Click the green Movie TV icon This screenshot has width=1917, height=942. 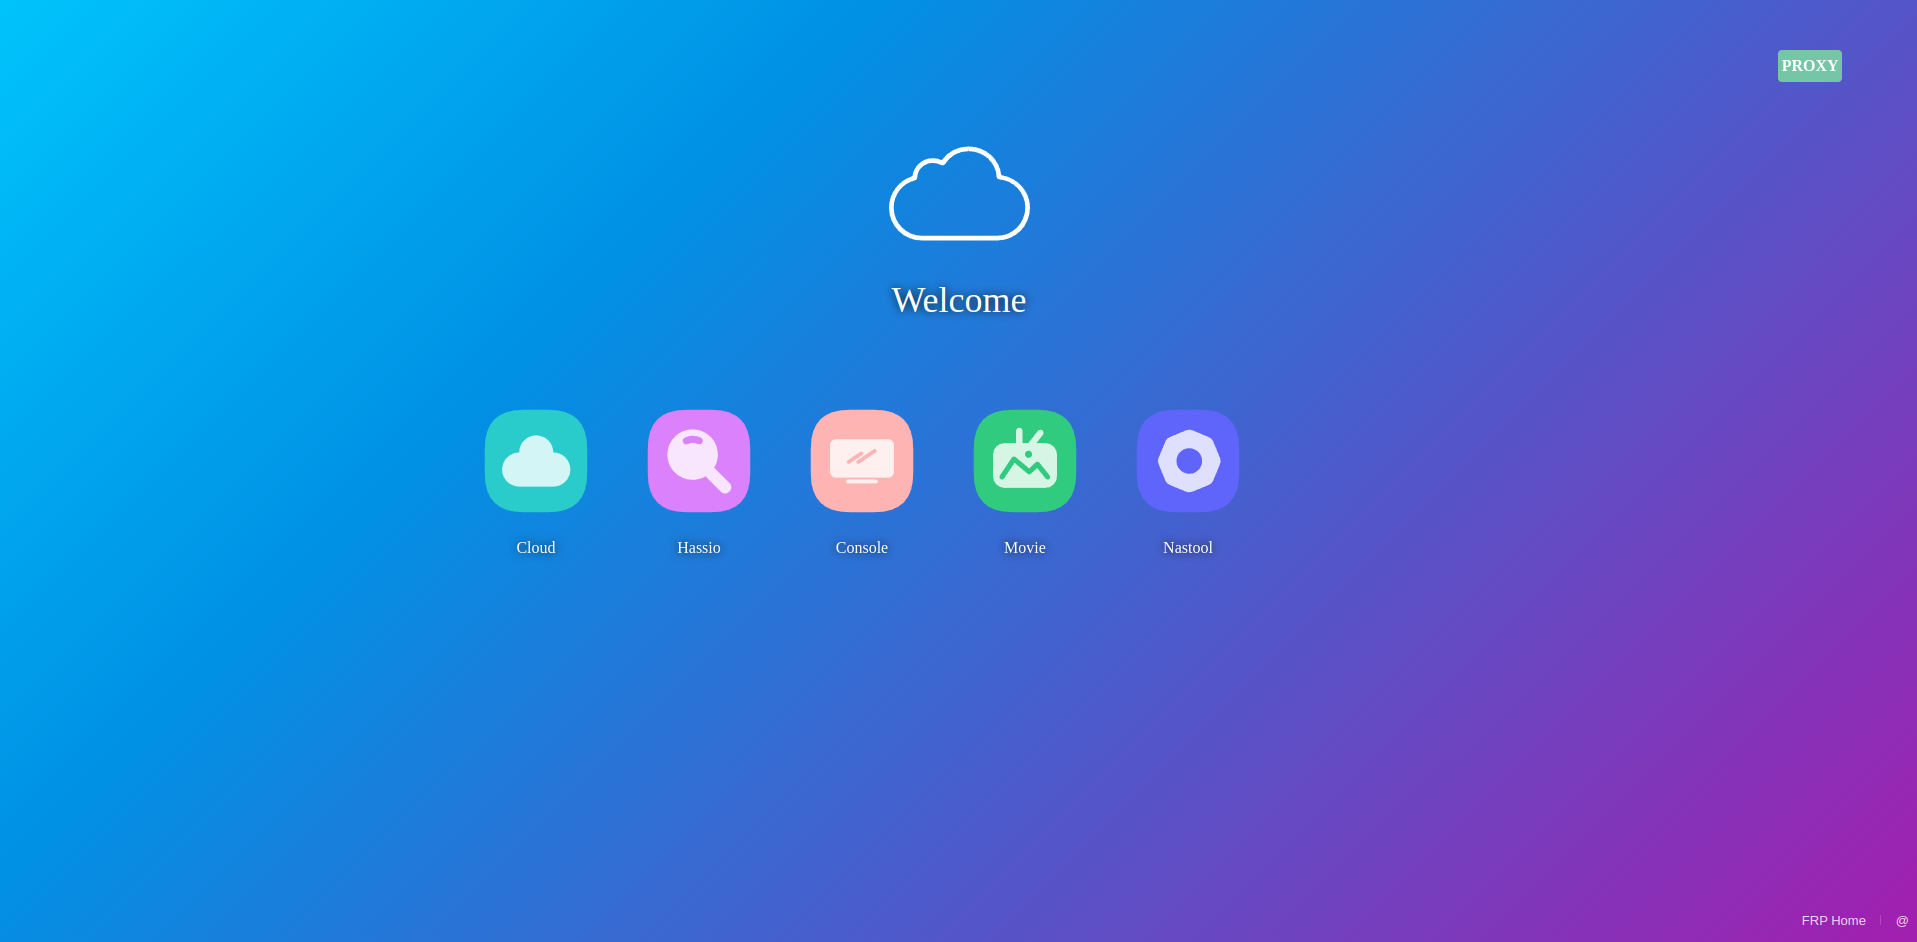click(x=1024, y=461)
